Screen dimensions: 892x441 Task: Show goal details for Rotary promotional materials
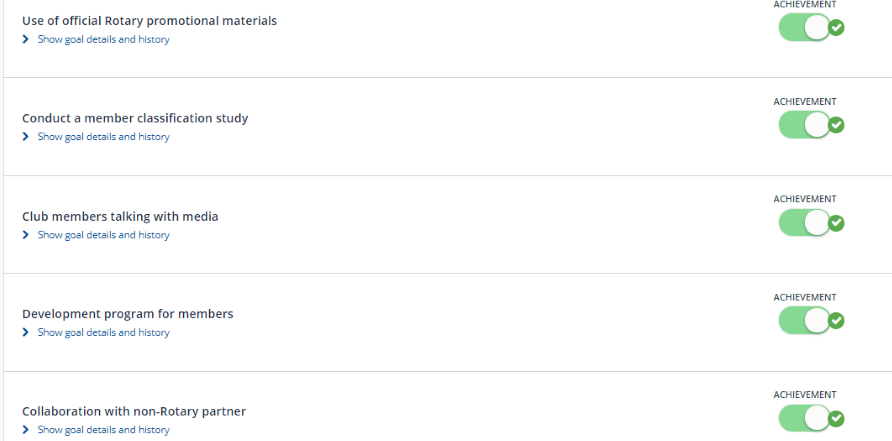pos(103,40)
